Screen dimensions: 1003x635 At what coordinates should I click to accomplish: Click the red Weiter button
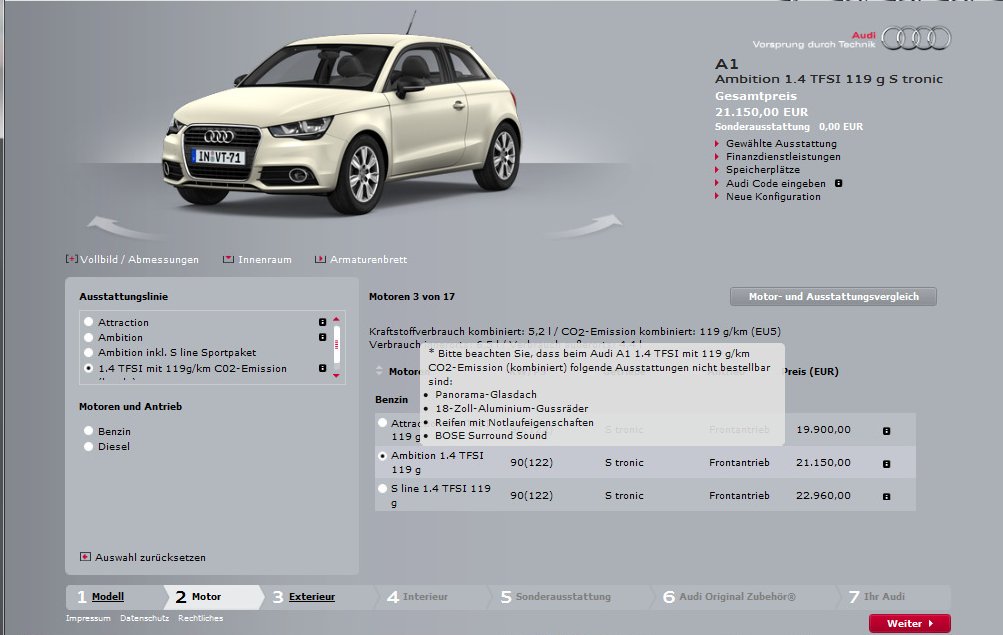910,623
